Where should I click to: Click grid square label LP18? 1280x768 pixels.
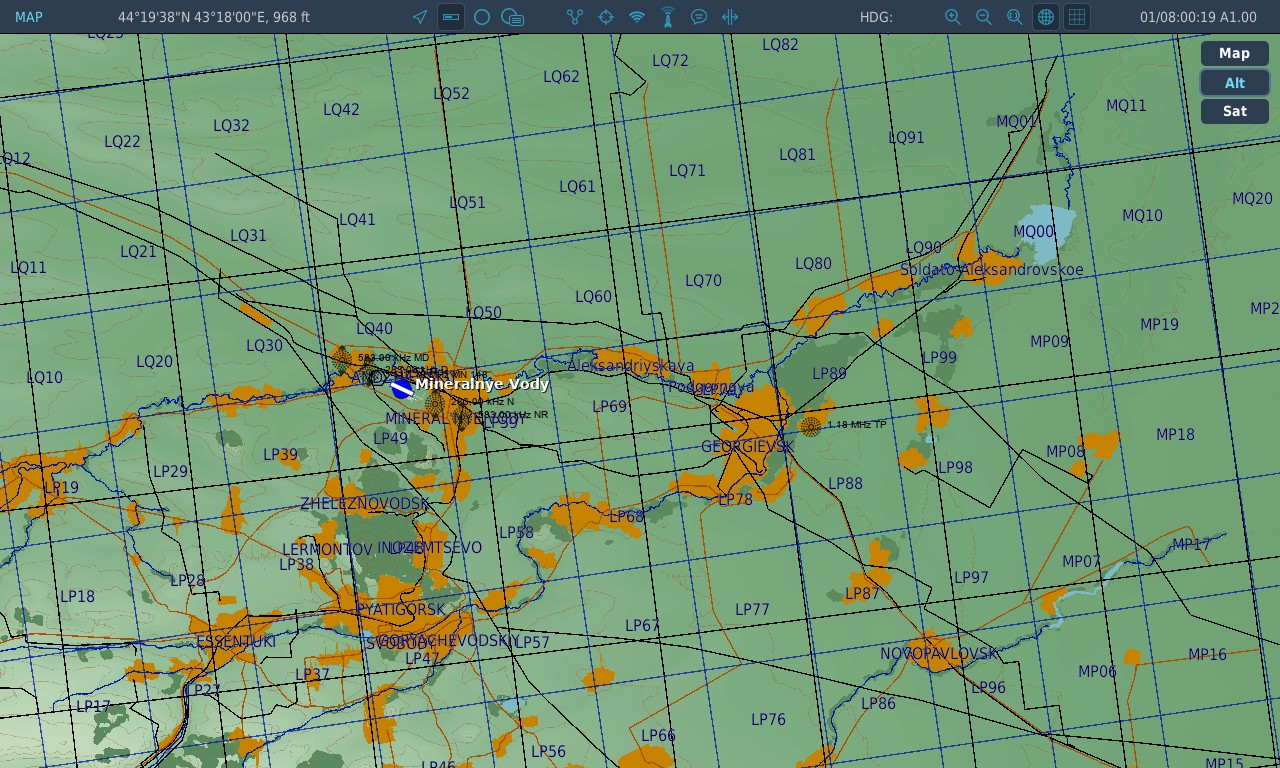(77, 597)
